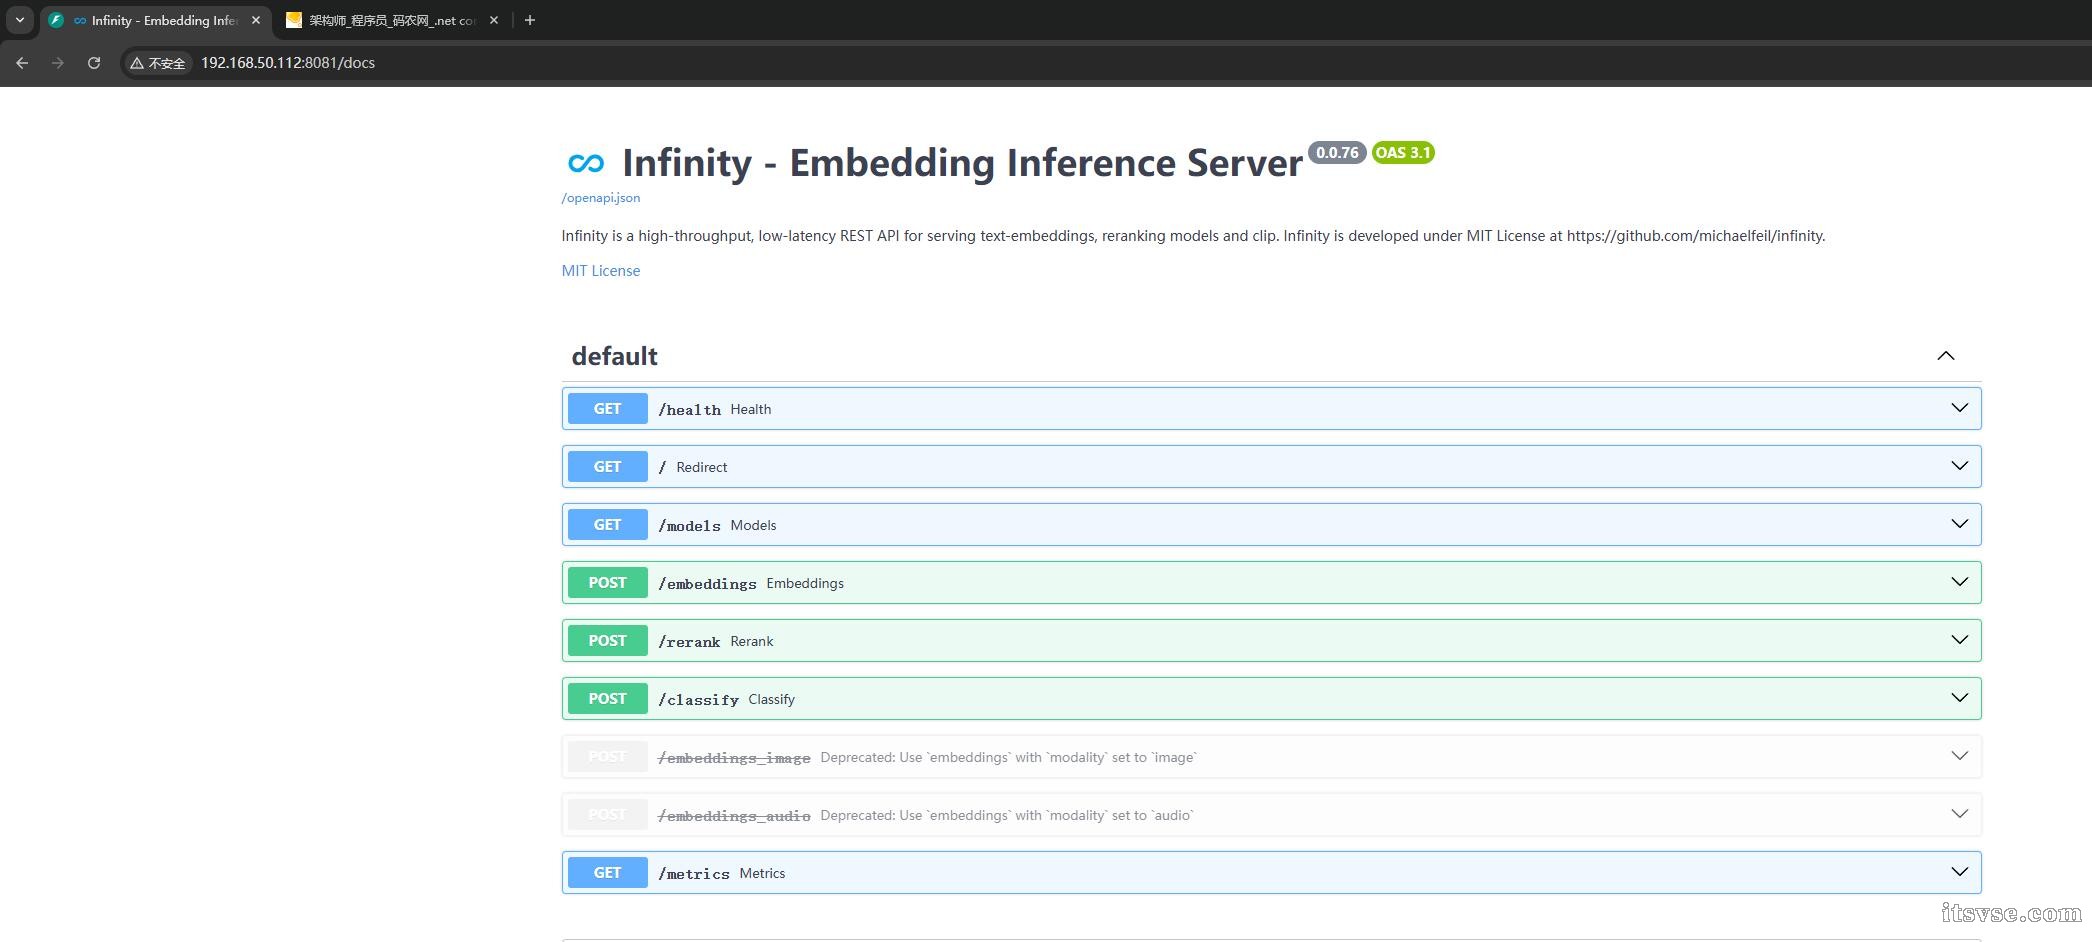Switch to the 架构师_程序员 tab
Viewport: 2092px width, 942px height.
(x=393, y=20)
